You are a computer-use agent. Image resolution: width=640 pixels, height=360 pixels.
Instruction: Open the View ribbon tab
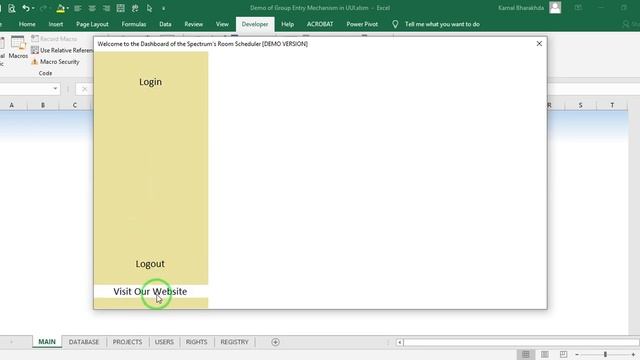222,24
